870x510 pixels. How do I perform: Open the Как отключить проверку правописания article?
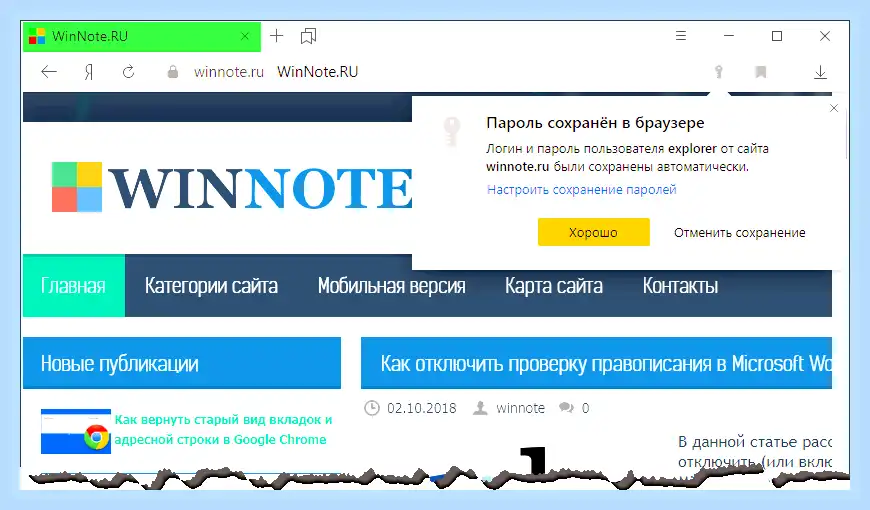(x=606, y=363)
